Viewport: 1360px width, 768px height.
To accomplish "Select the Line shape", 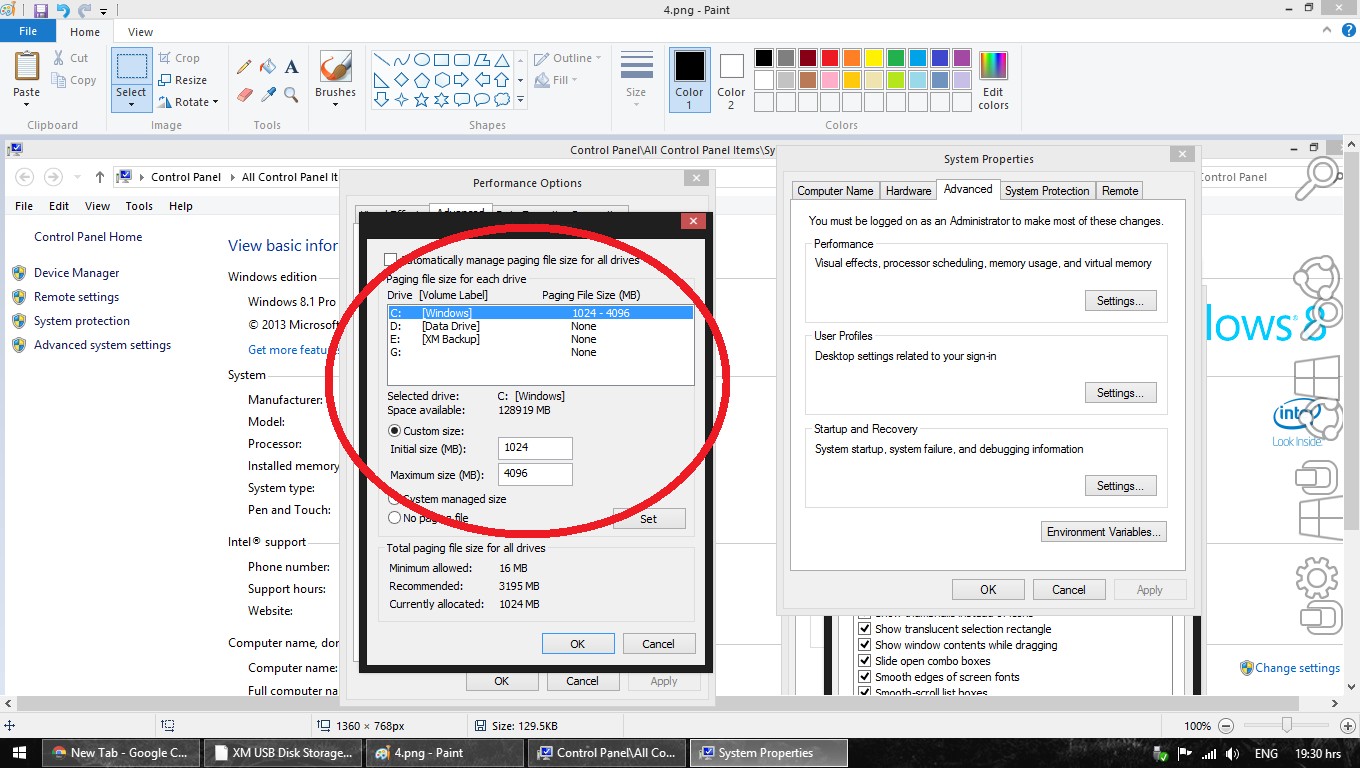I will [381, 59].
